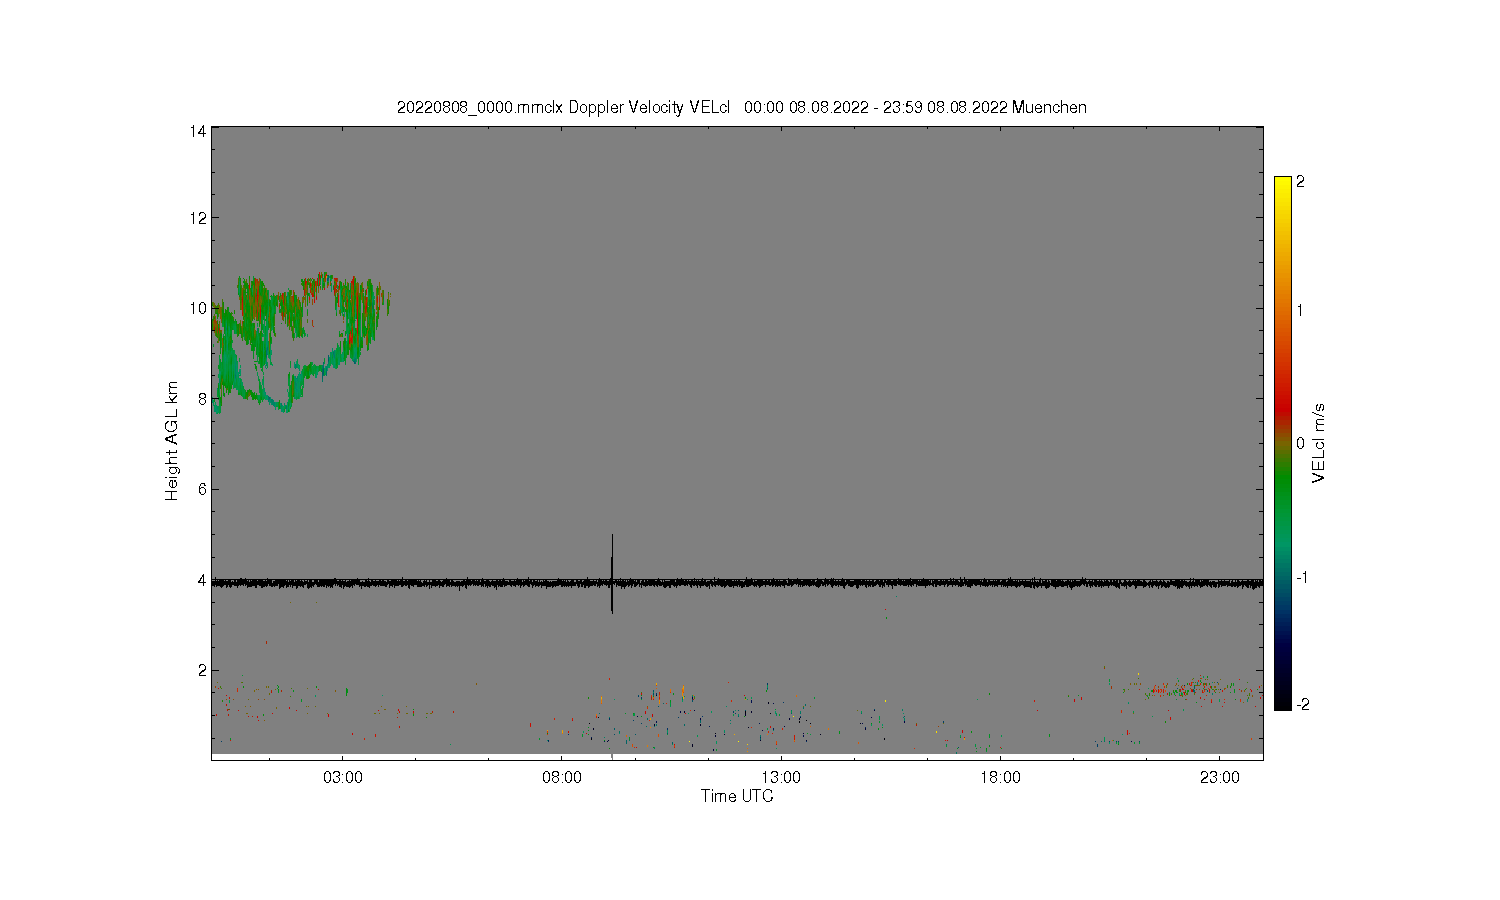Screen dimensions: 1500x900
Task: Click the 'Height AGL km' axis label
Action: [172, 441]
